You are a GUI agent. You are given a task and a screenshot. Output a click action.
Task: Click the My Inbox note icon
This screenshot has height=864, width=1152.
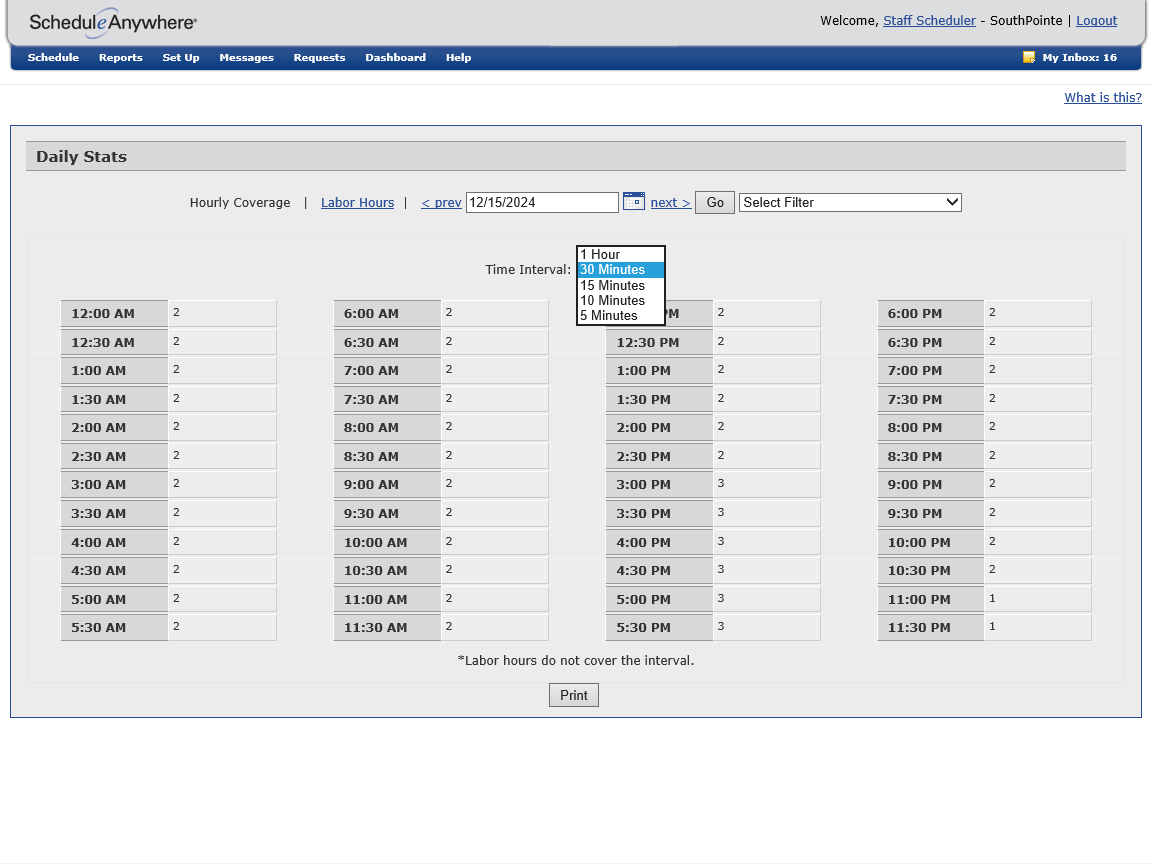(x=1029, y=57)
